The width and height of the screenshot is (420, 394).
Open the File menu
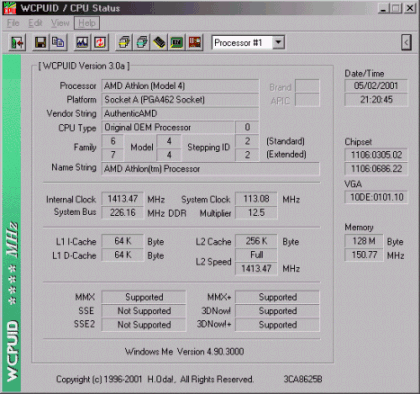13,23
